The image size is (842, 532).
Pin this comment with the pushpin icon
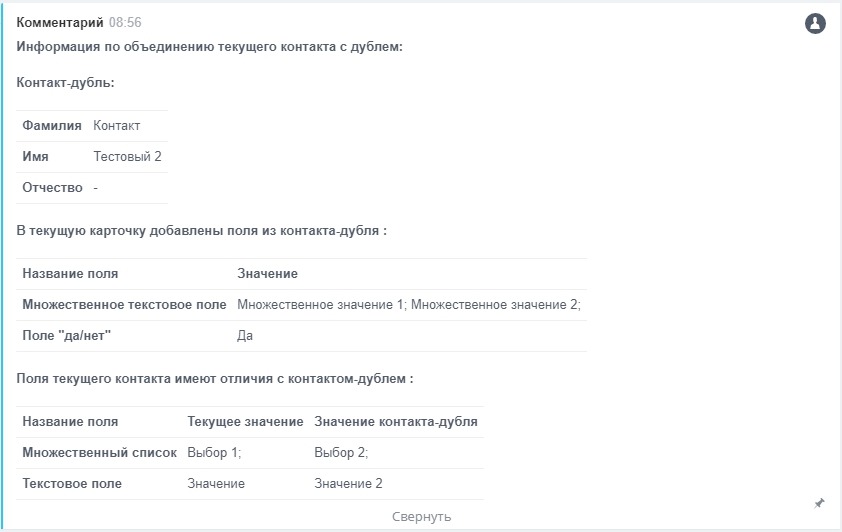click(x=820, y=503)
